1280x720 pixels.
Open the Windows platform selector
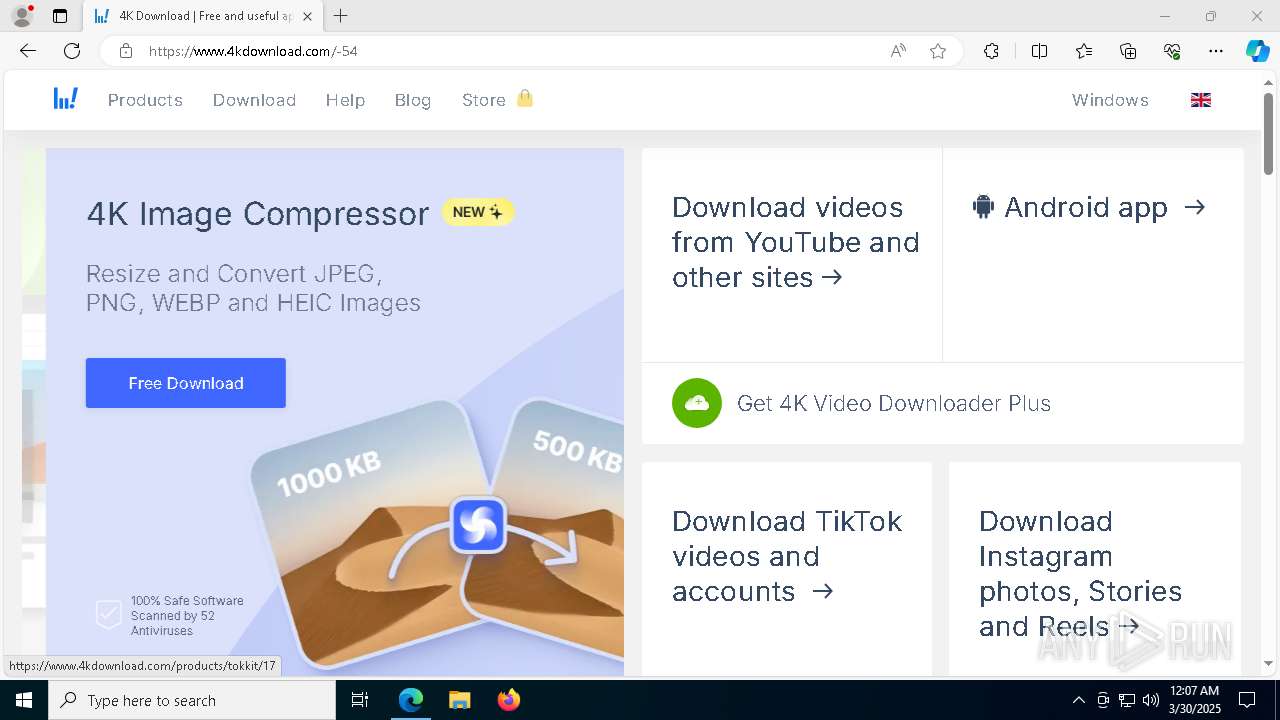click(1110, 100)
